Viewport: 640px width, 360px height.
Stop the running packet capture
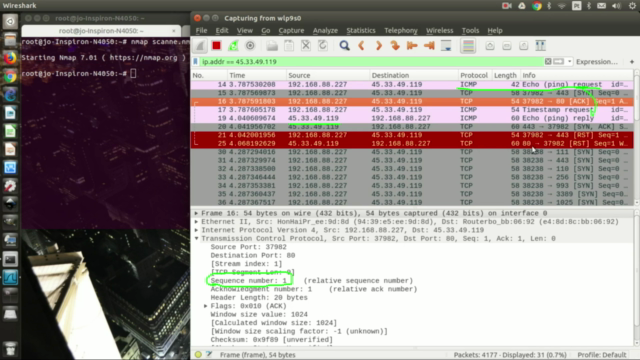216,46
